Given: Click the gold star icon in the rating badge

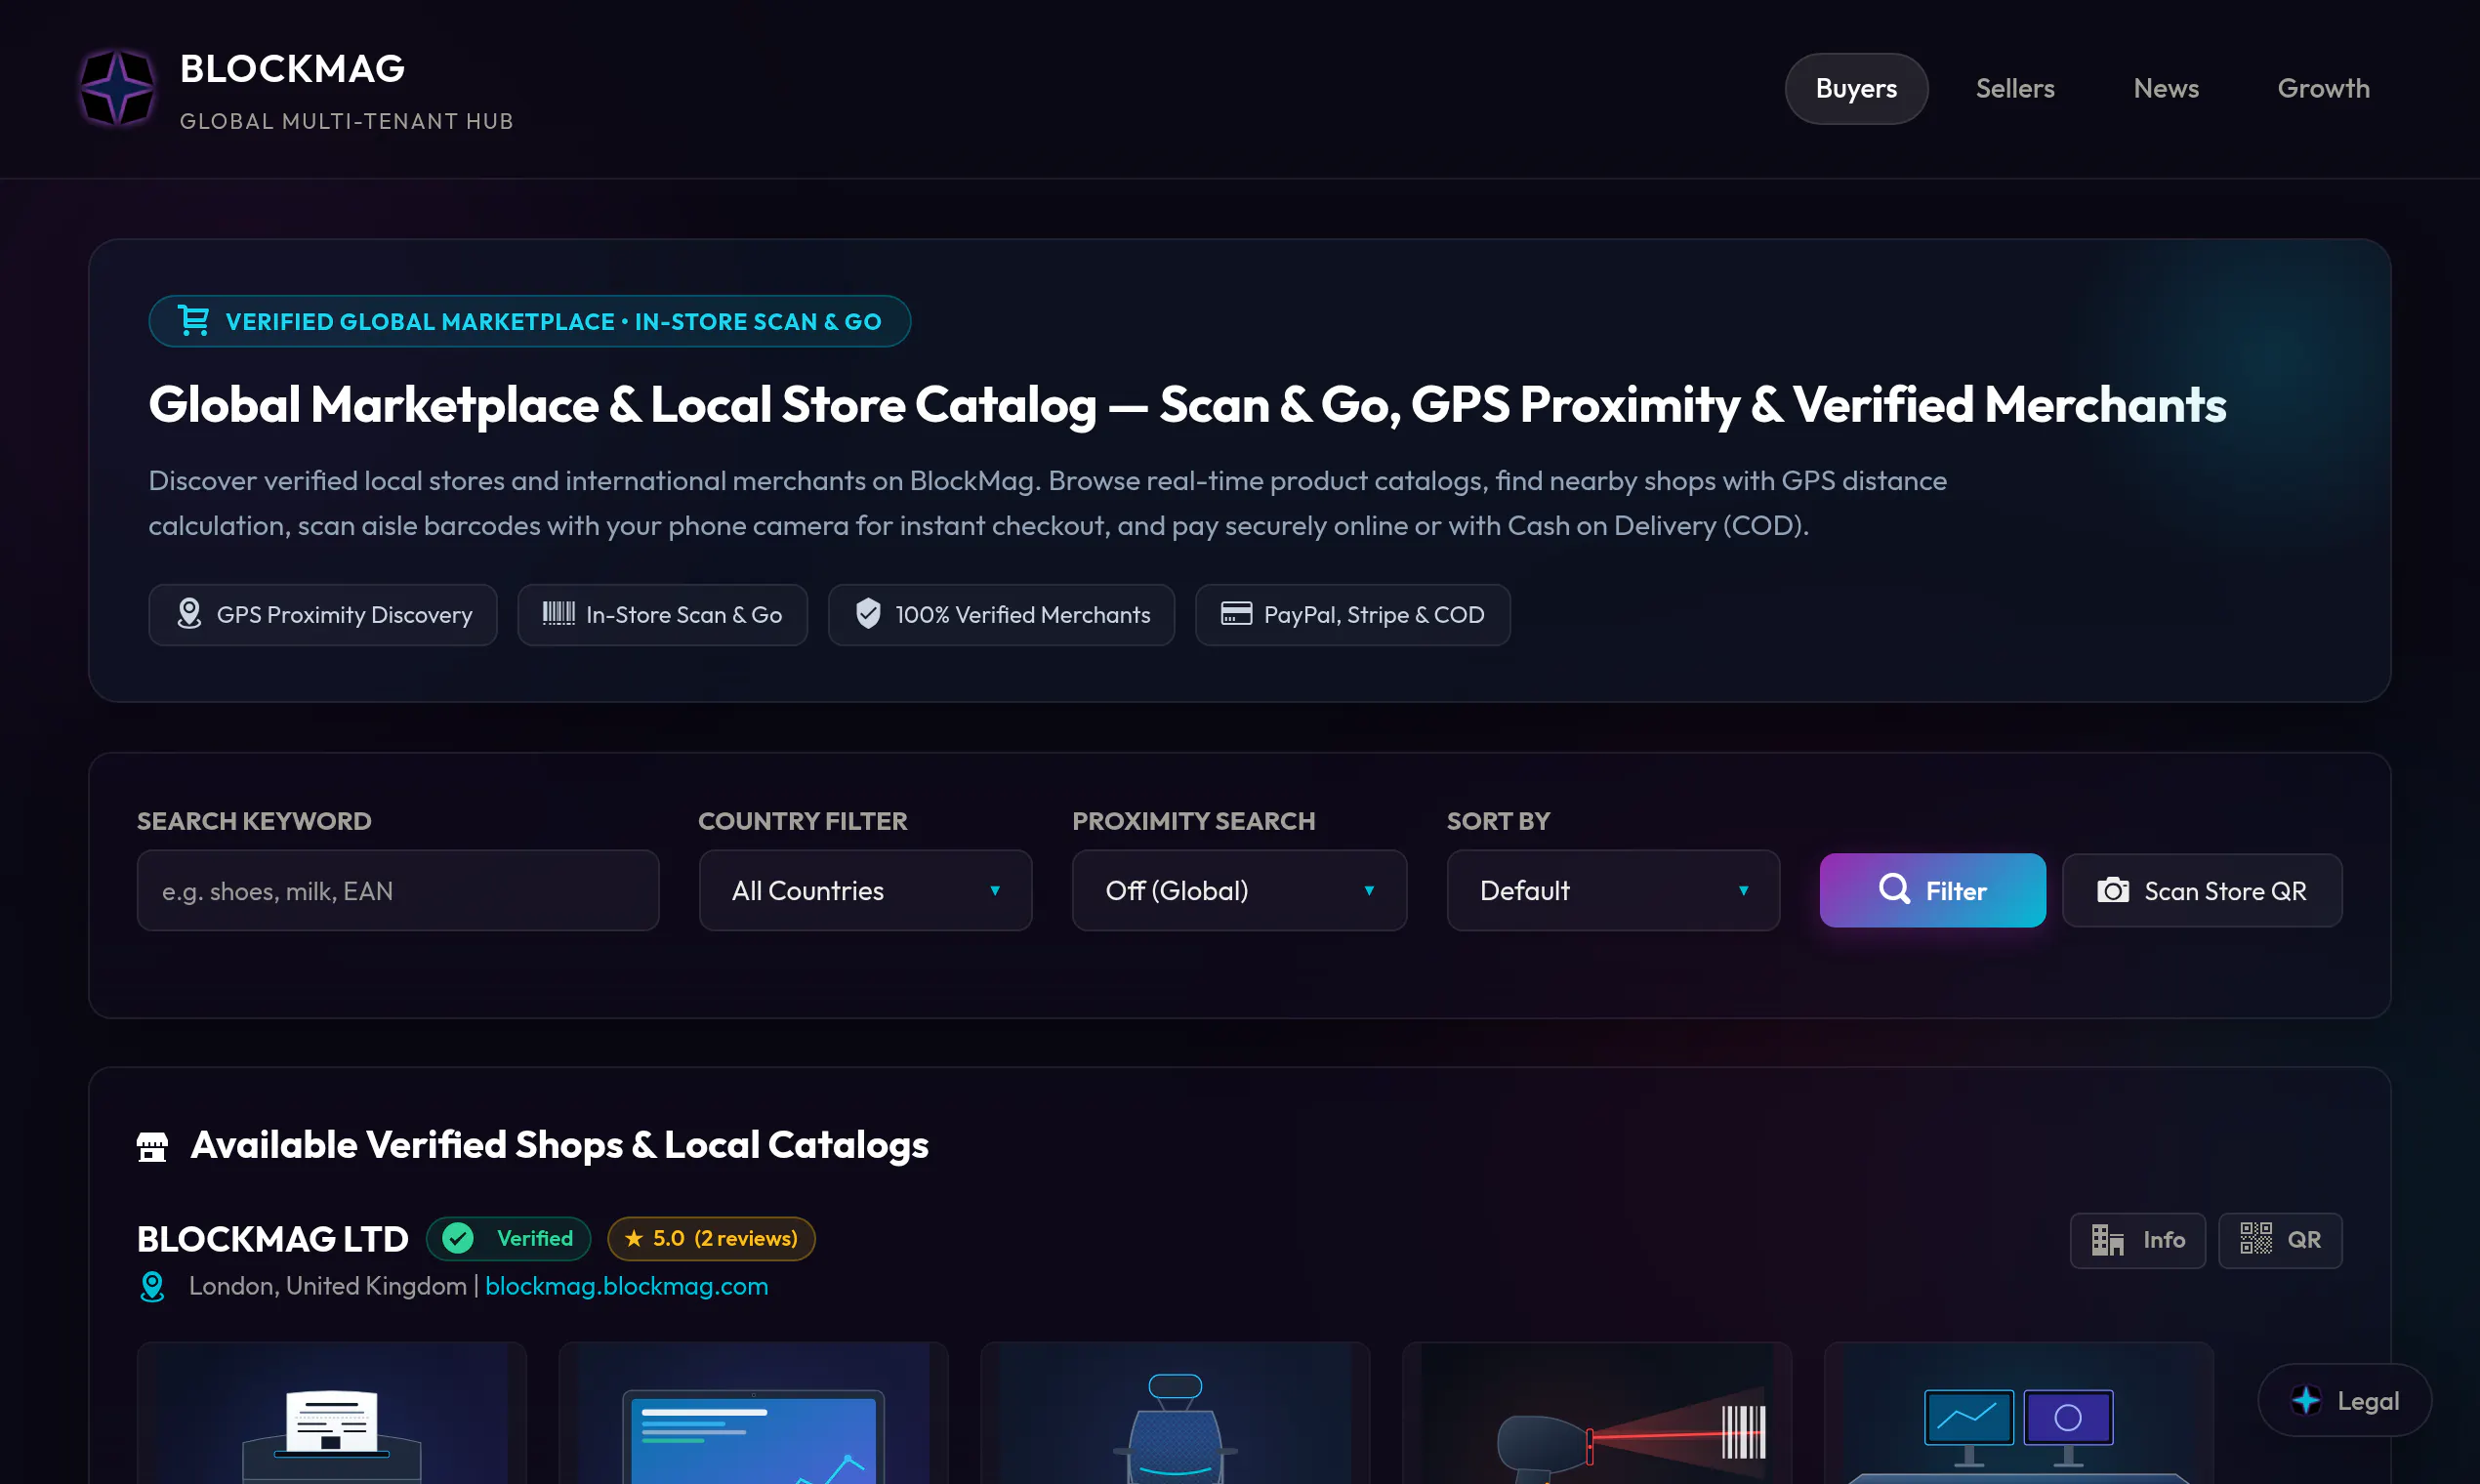Looking at the screenshot, I should point(633,1239).
